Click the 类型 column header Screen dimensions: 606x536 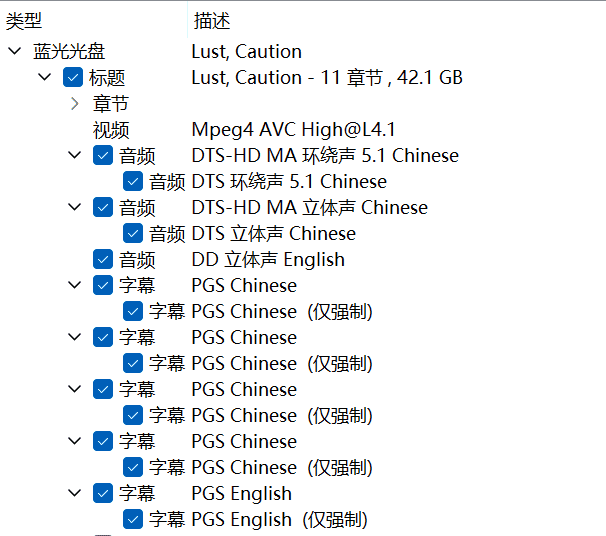24,20
